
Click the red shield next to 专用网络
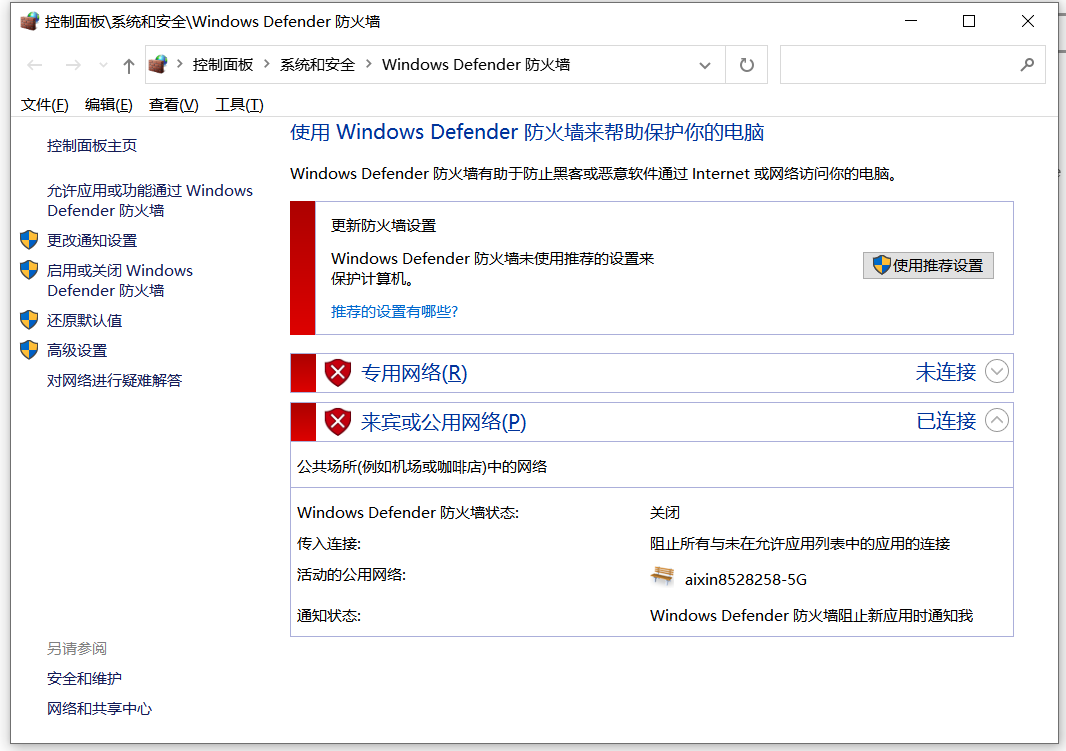[339, 373]
